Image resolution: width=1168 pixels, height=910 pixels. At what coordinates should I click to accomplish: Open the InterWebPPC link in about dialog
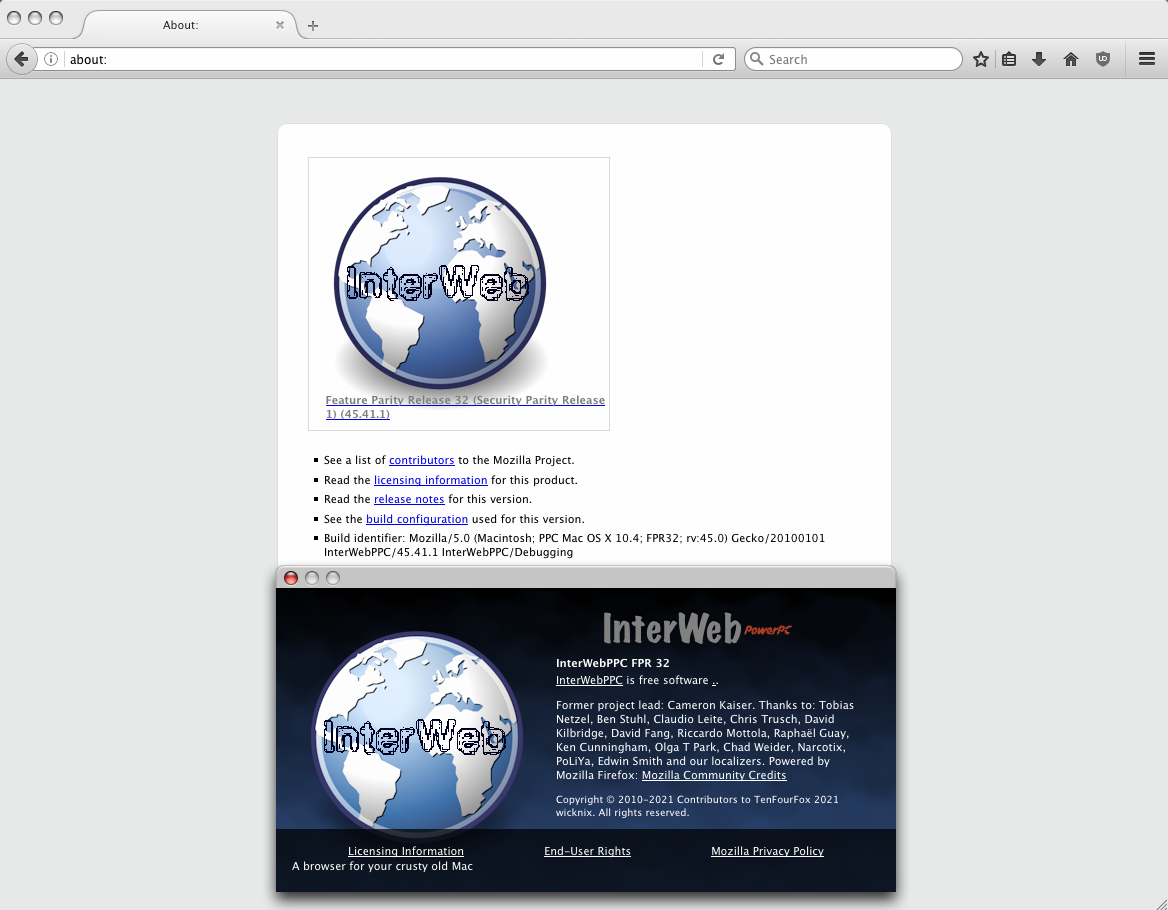589,680
